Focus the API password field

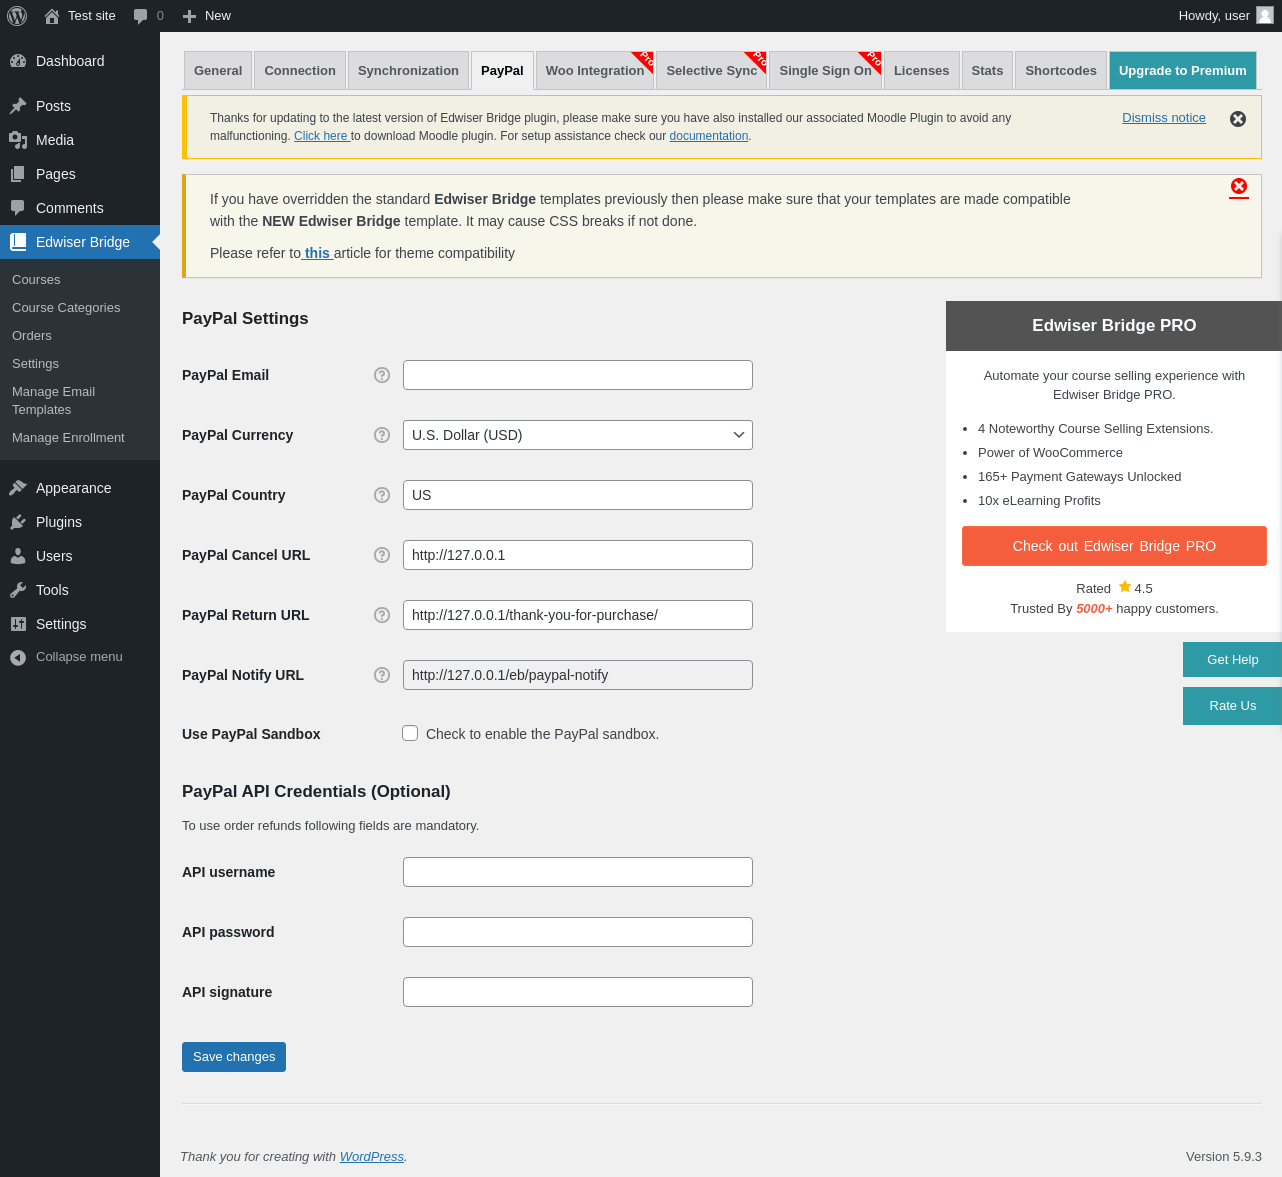578,932
